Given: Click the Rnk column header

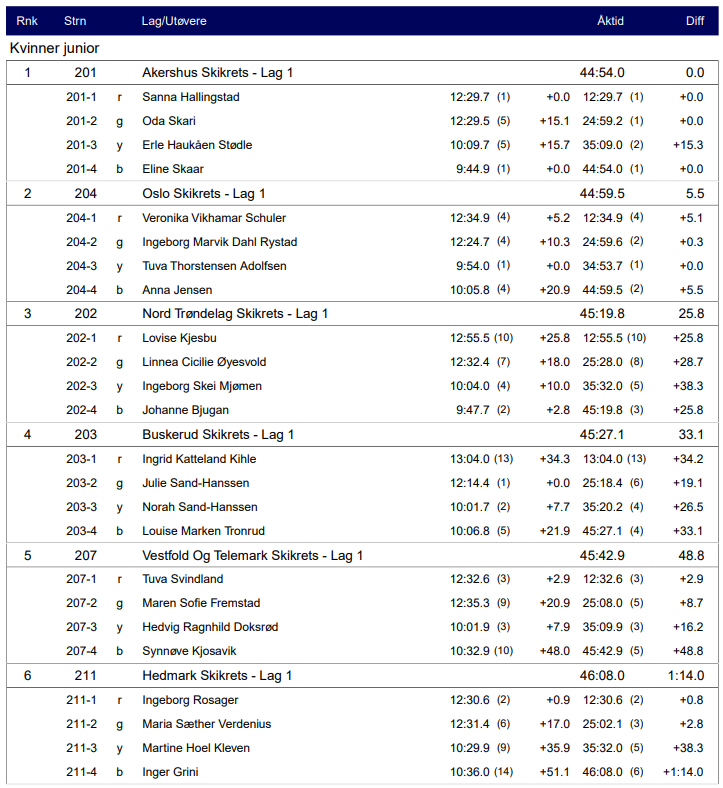Looking at the screenshot, I should (x=27, y=21).
